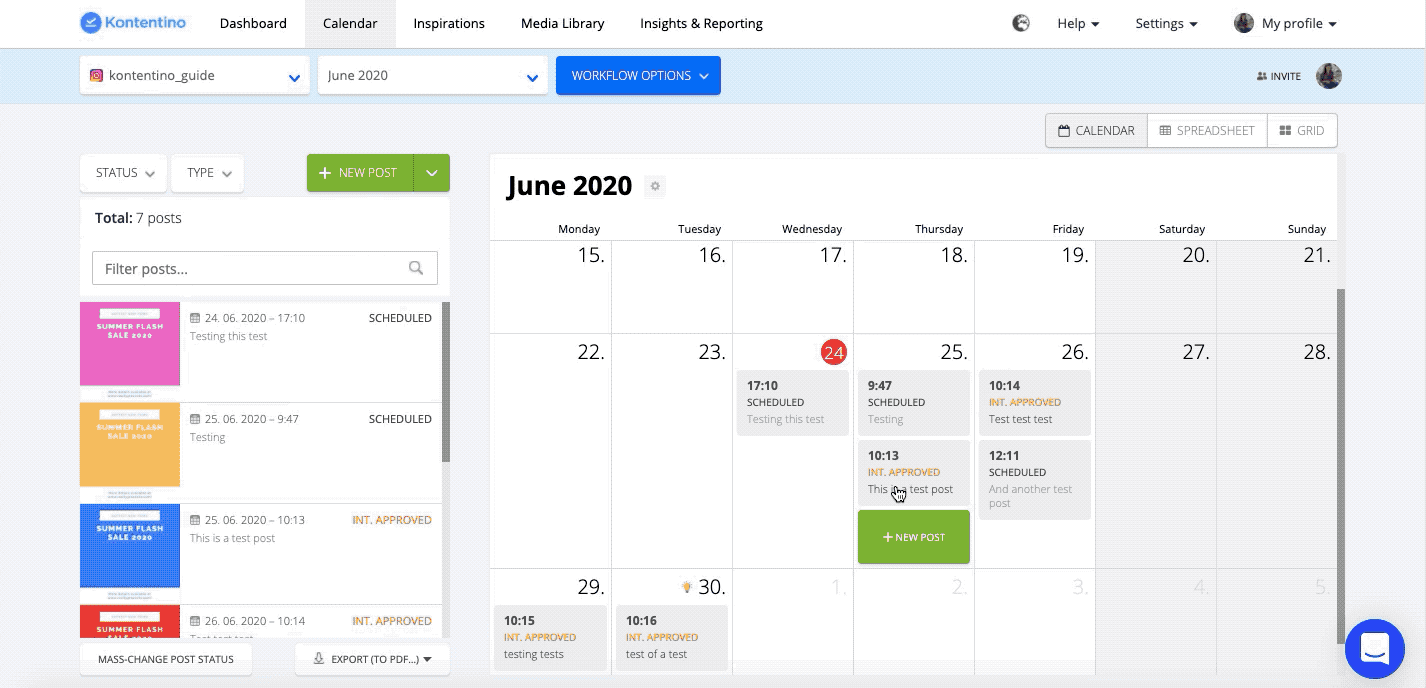Click the Invite people icon
Image resolution: width=1426 pixels, height=688 pixels.
1261,76
